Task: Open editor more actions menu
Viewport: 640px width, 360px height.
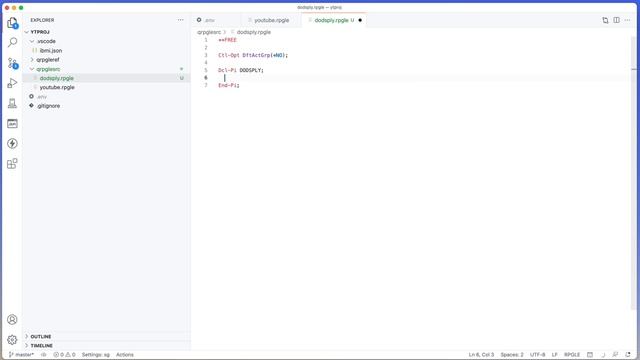Action: coord(627,20)
